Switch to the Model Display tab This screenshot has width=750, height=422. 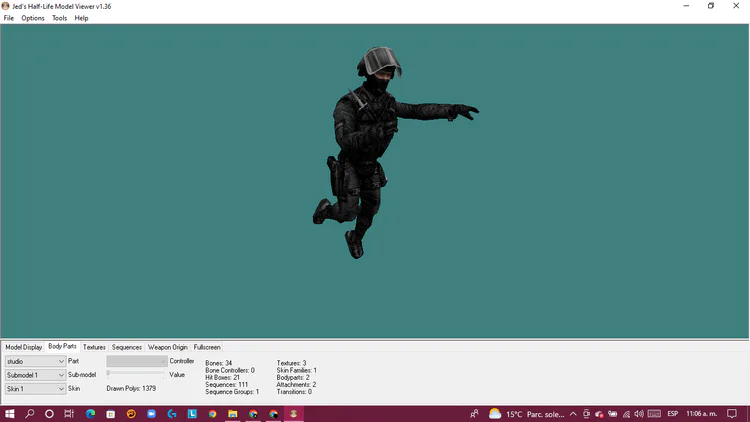coord(23,347)
